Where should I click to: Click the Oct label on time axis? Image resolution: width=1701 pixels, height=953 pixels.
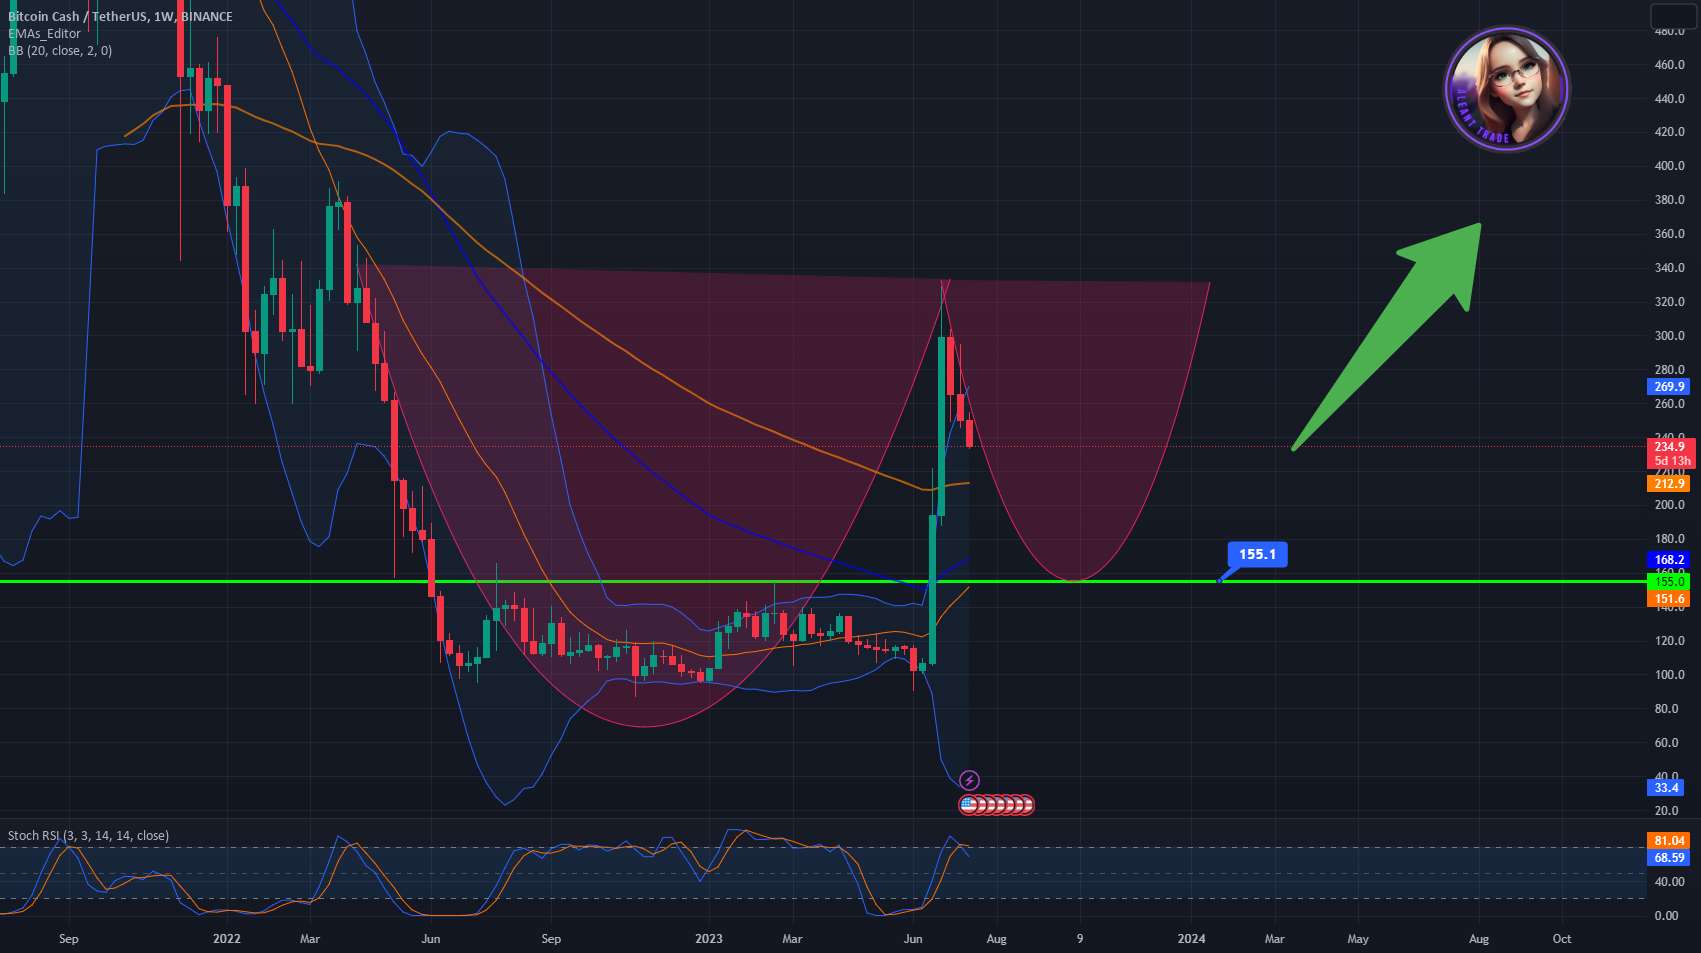(1561, 938)
